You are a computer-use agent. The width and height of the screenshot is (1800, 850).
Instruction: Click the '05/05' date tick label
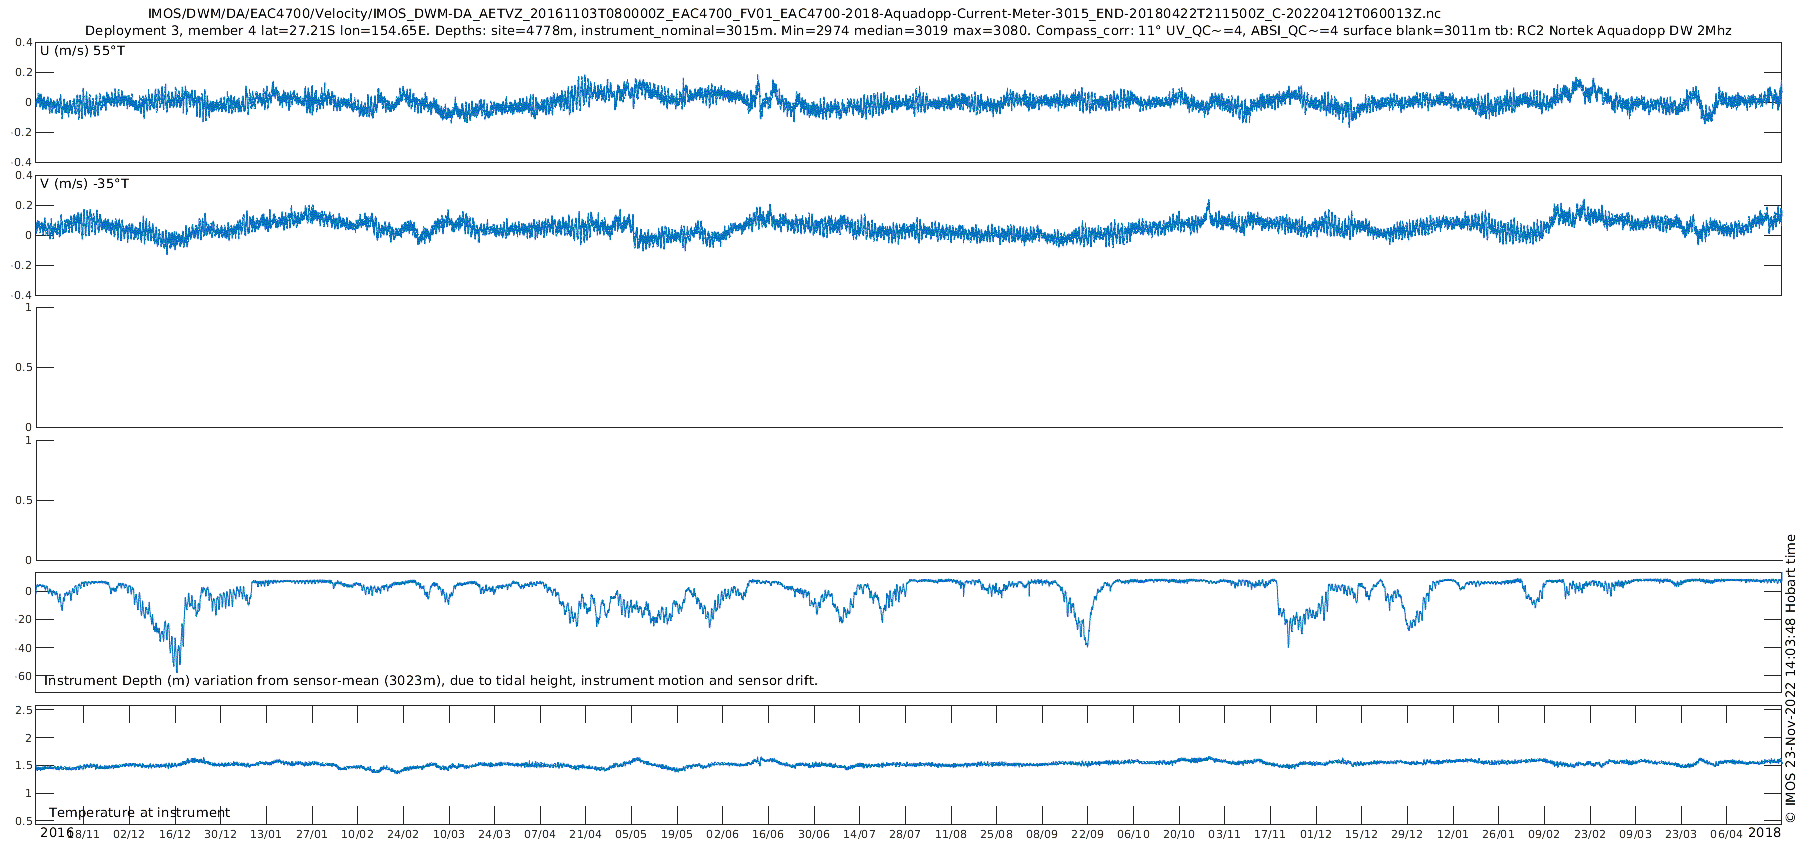[x=631, y=835]
